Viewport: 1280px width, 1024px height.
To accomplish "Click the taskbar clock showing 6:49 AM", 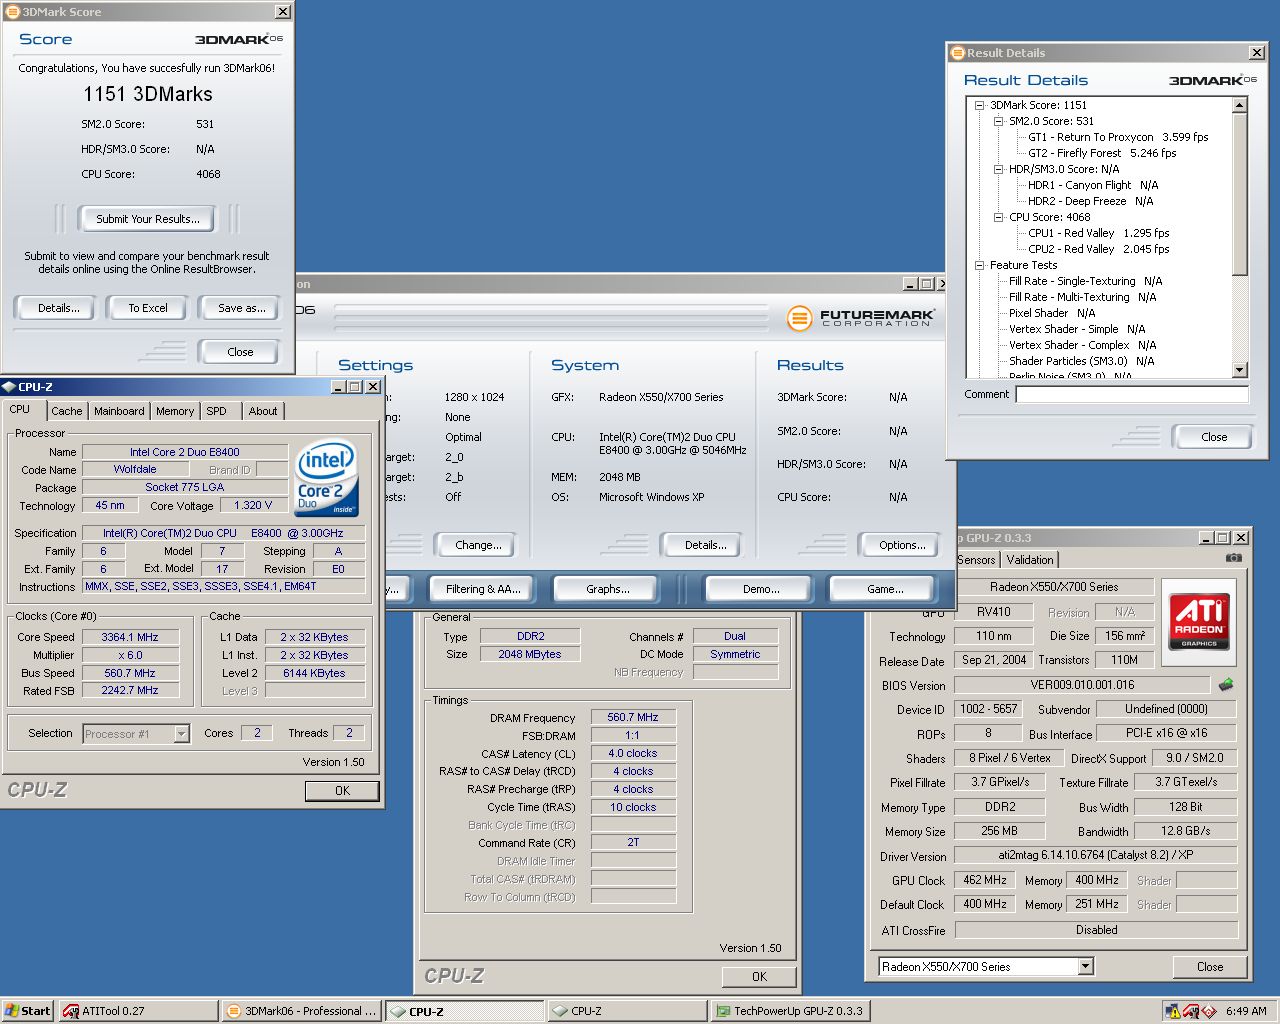I will click(1246, 1011).
